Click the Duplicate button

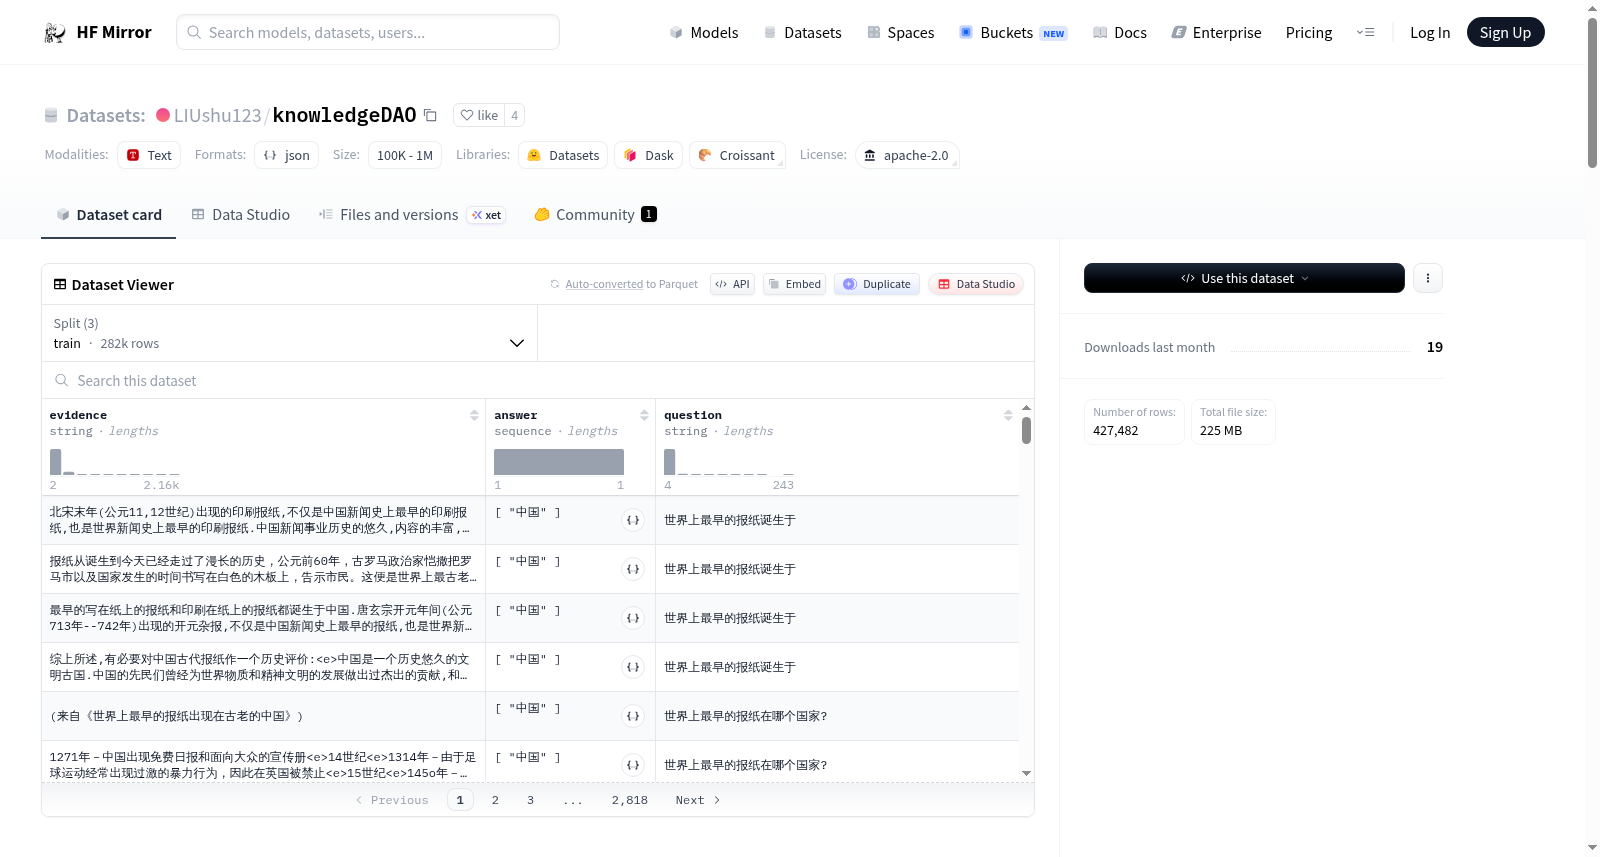click(877, 284)
